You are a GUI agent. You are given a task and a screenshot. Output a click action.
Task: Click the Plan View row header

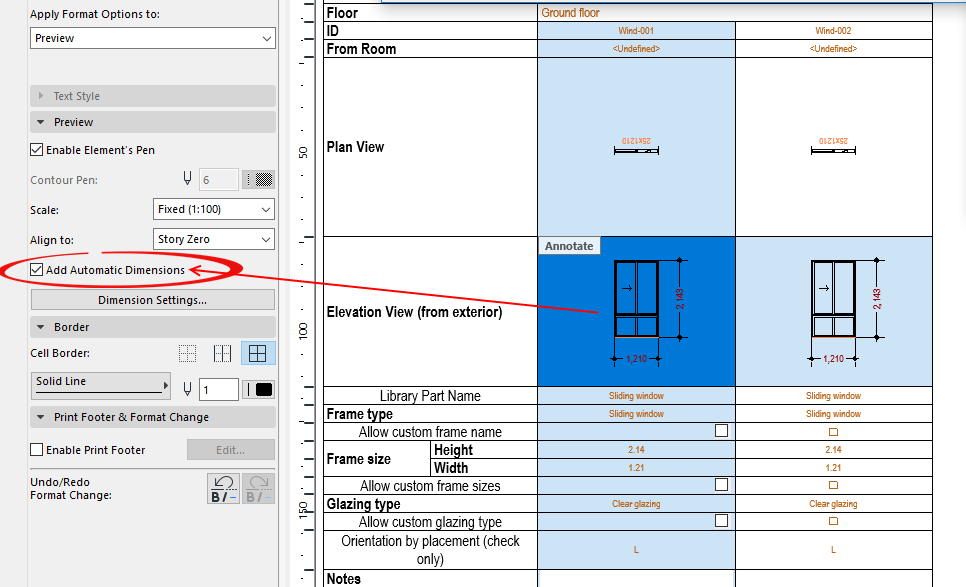[430, 147]
